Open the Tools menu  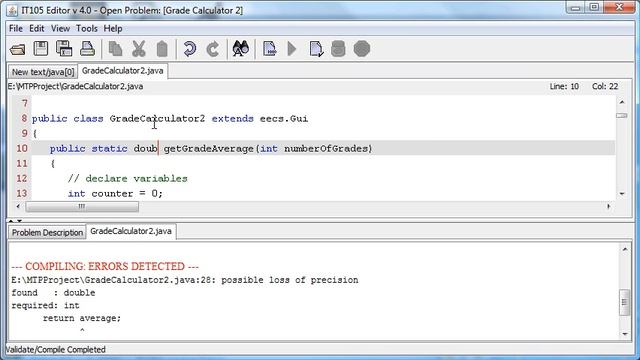tap(87, 29)
